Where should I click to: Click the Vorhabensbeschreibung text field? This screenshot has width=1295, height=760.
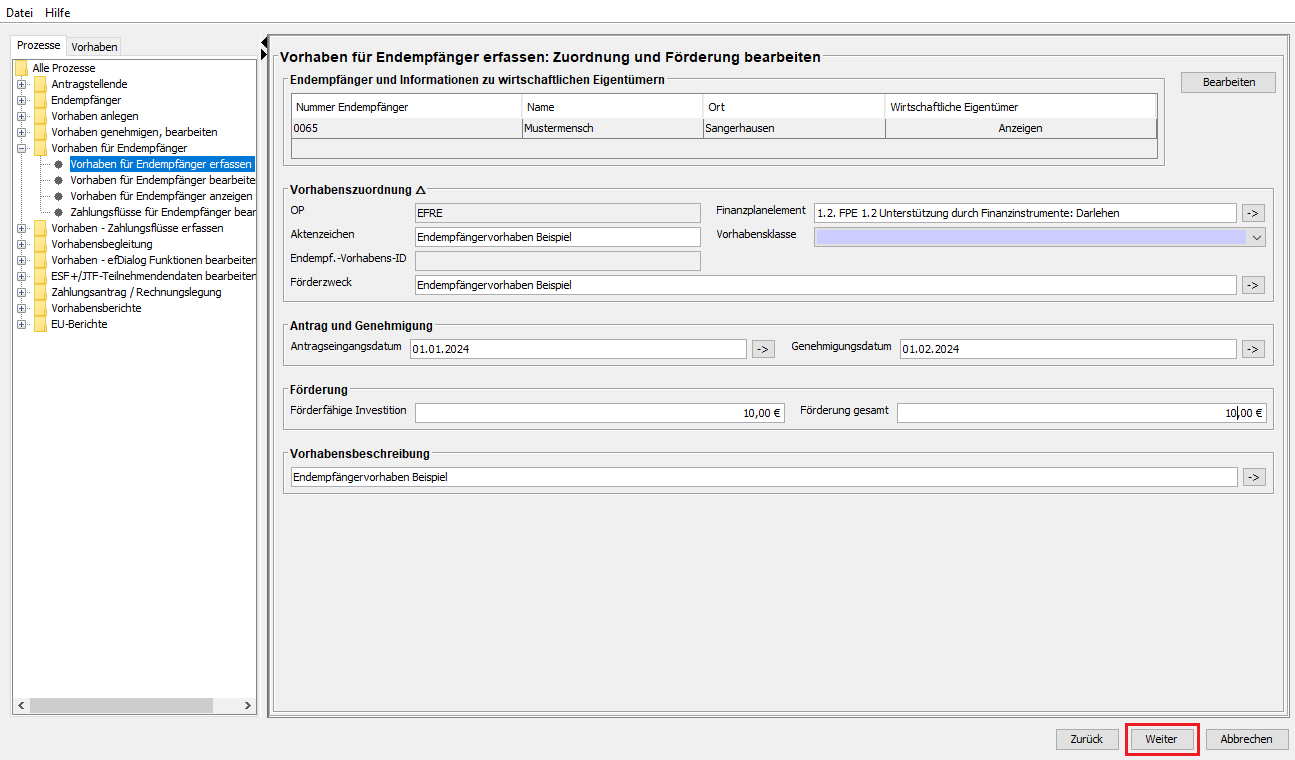click(764, 477)
